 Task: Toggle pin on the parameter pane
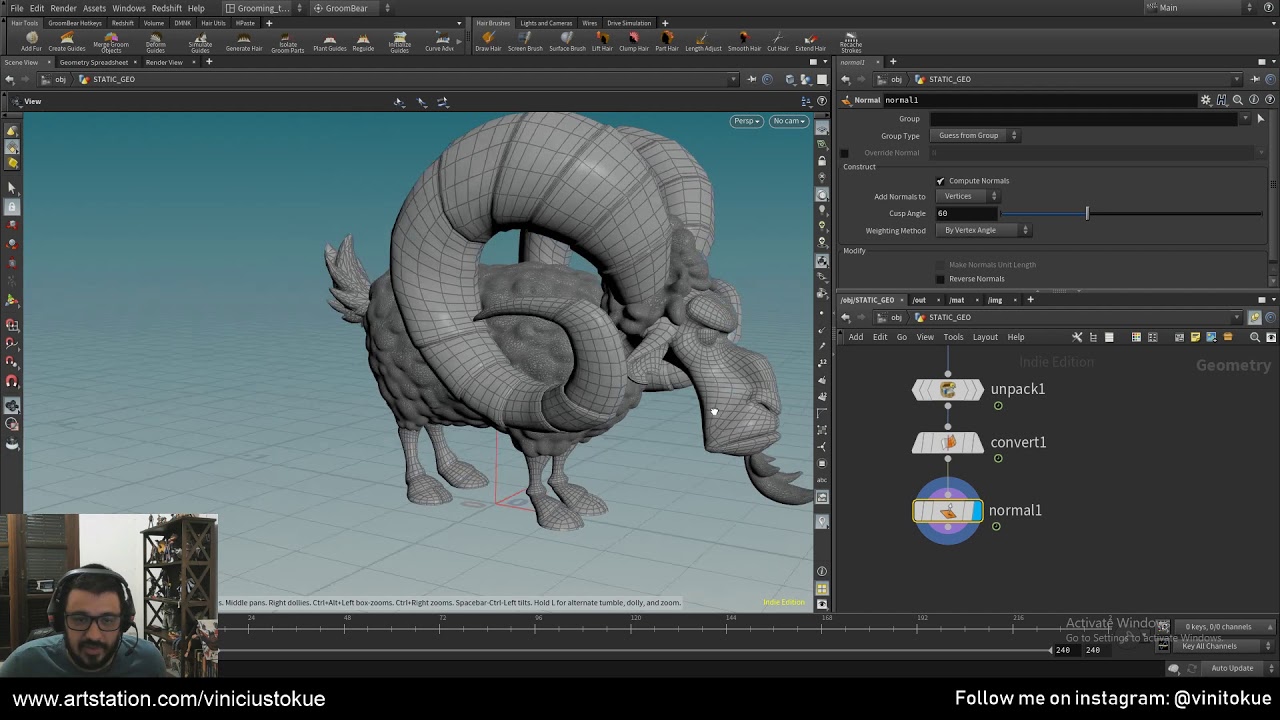pyautogui.click(x=1255, y=79)
